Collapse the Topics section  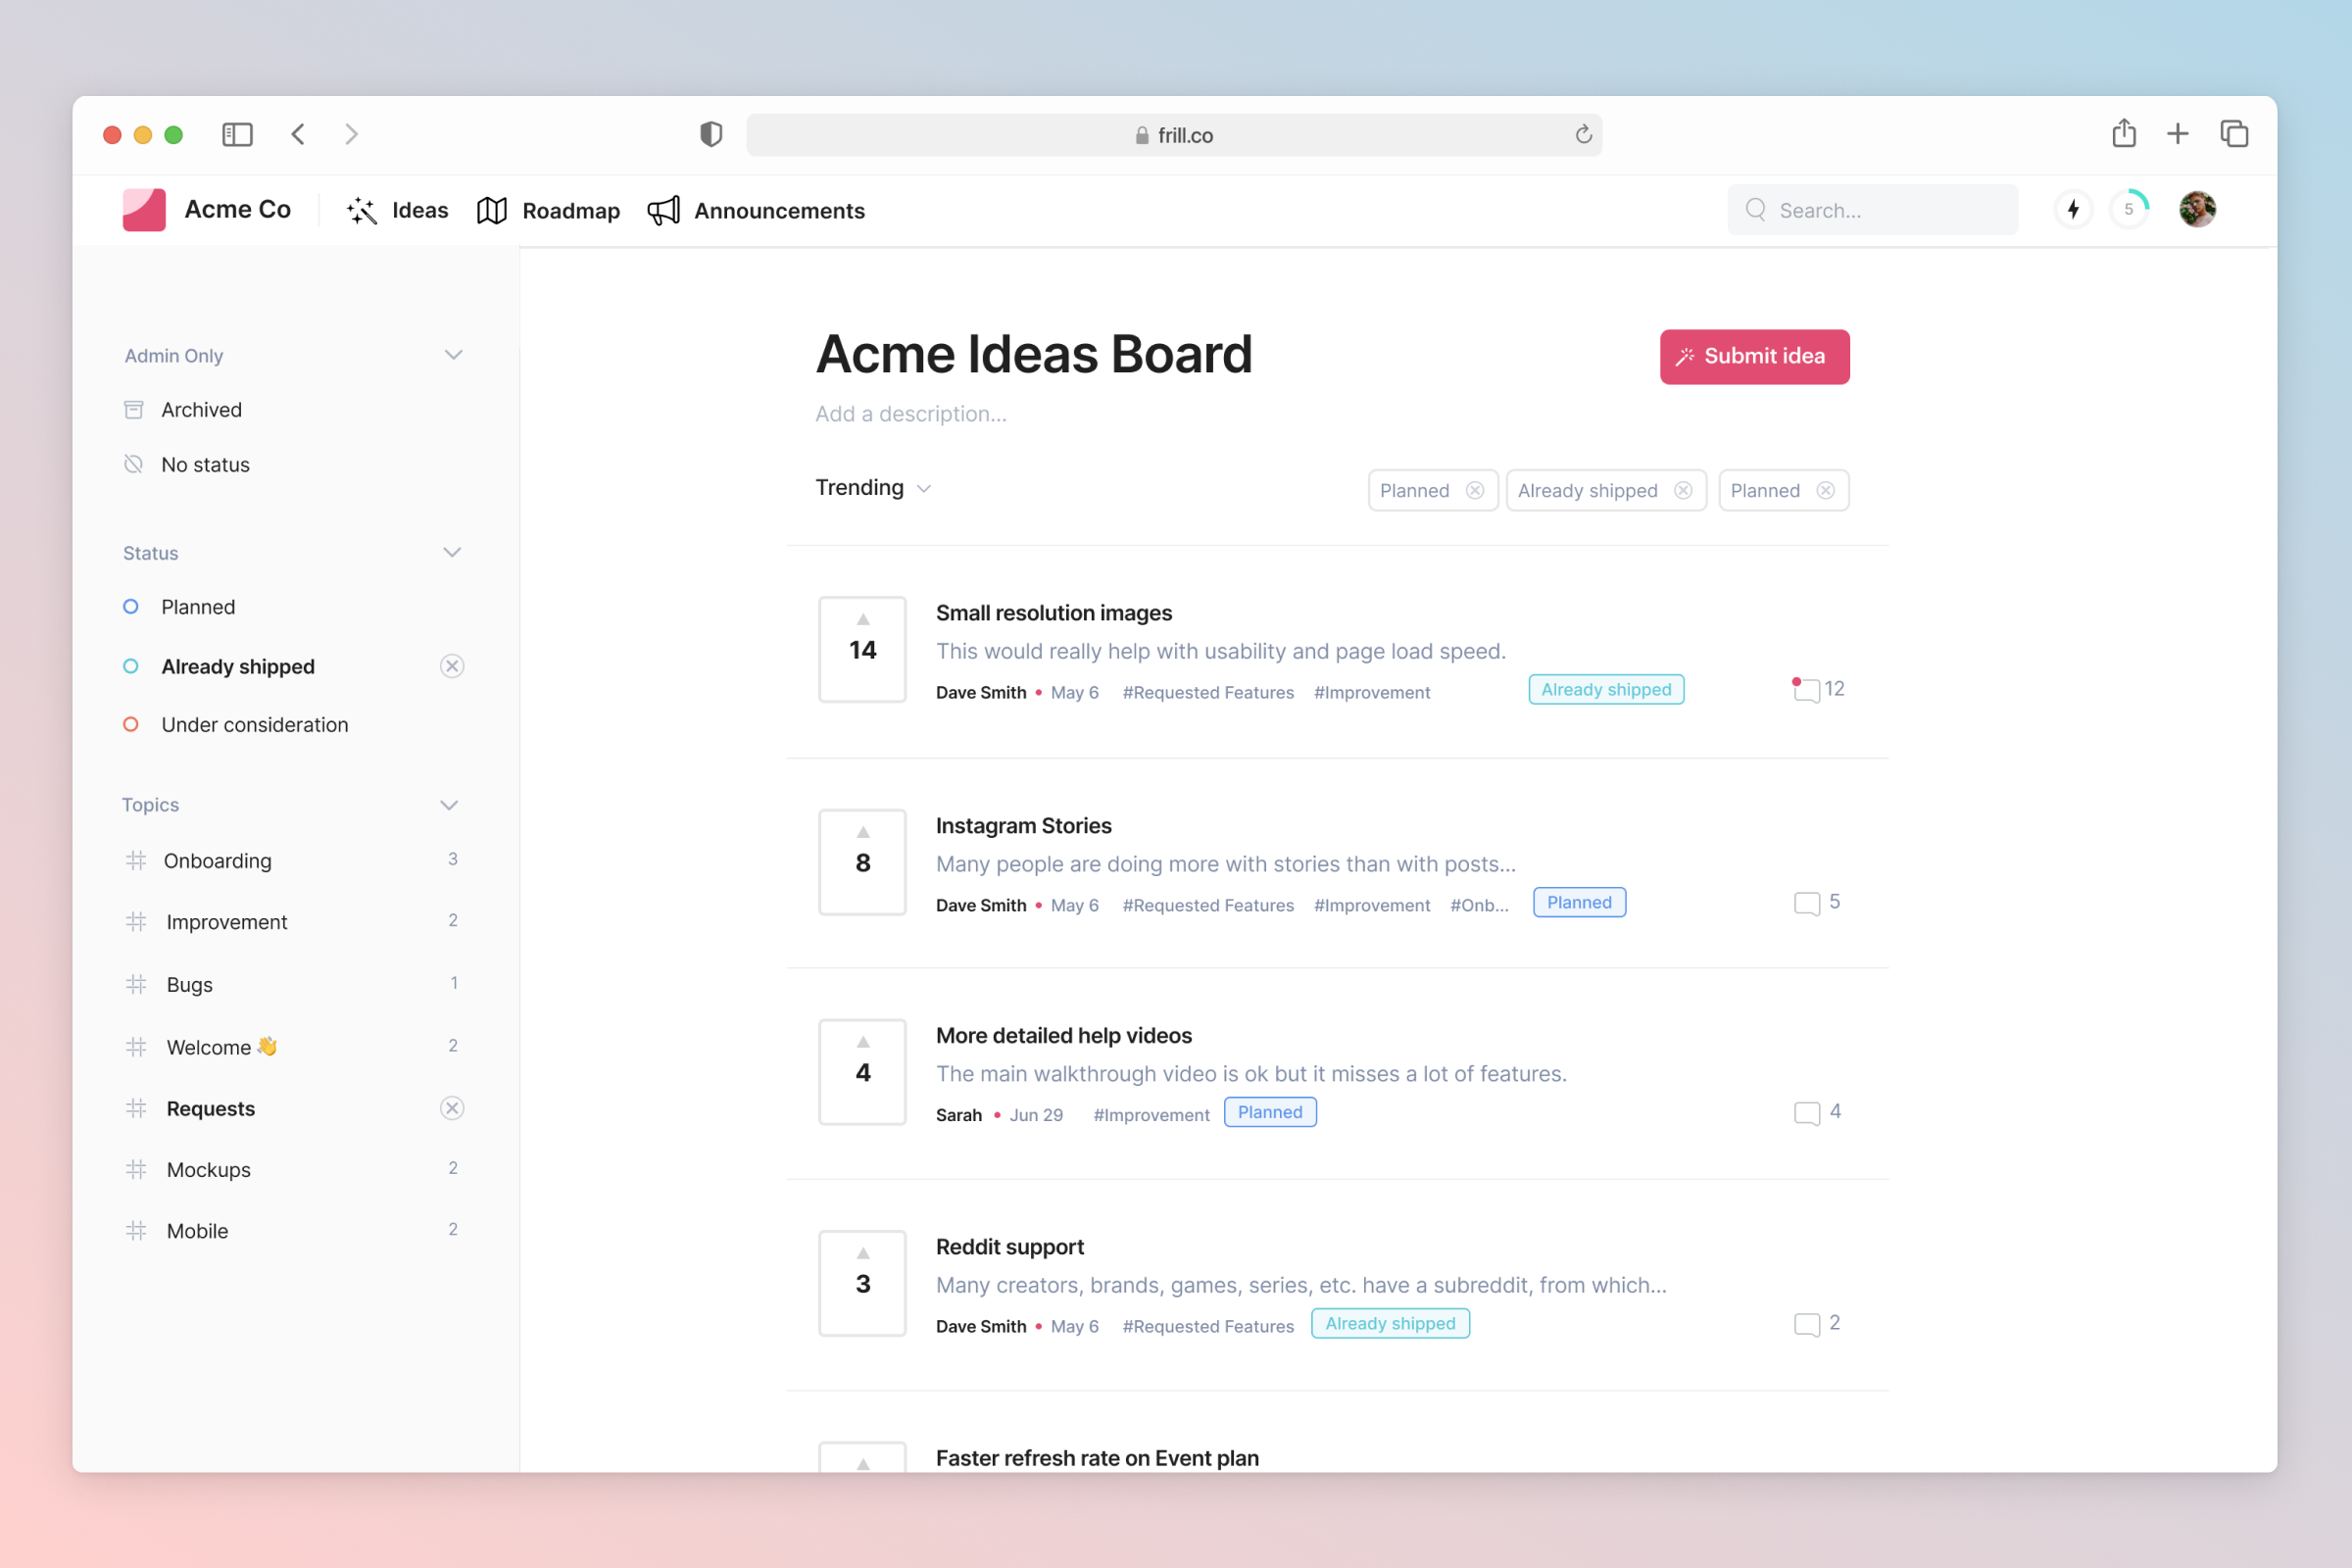click(449, 805)
